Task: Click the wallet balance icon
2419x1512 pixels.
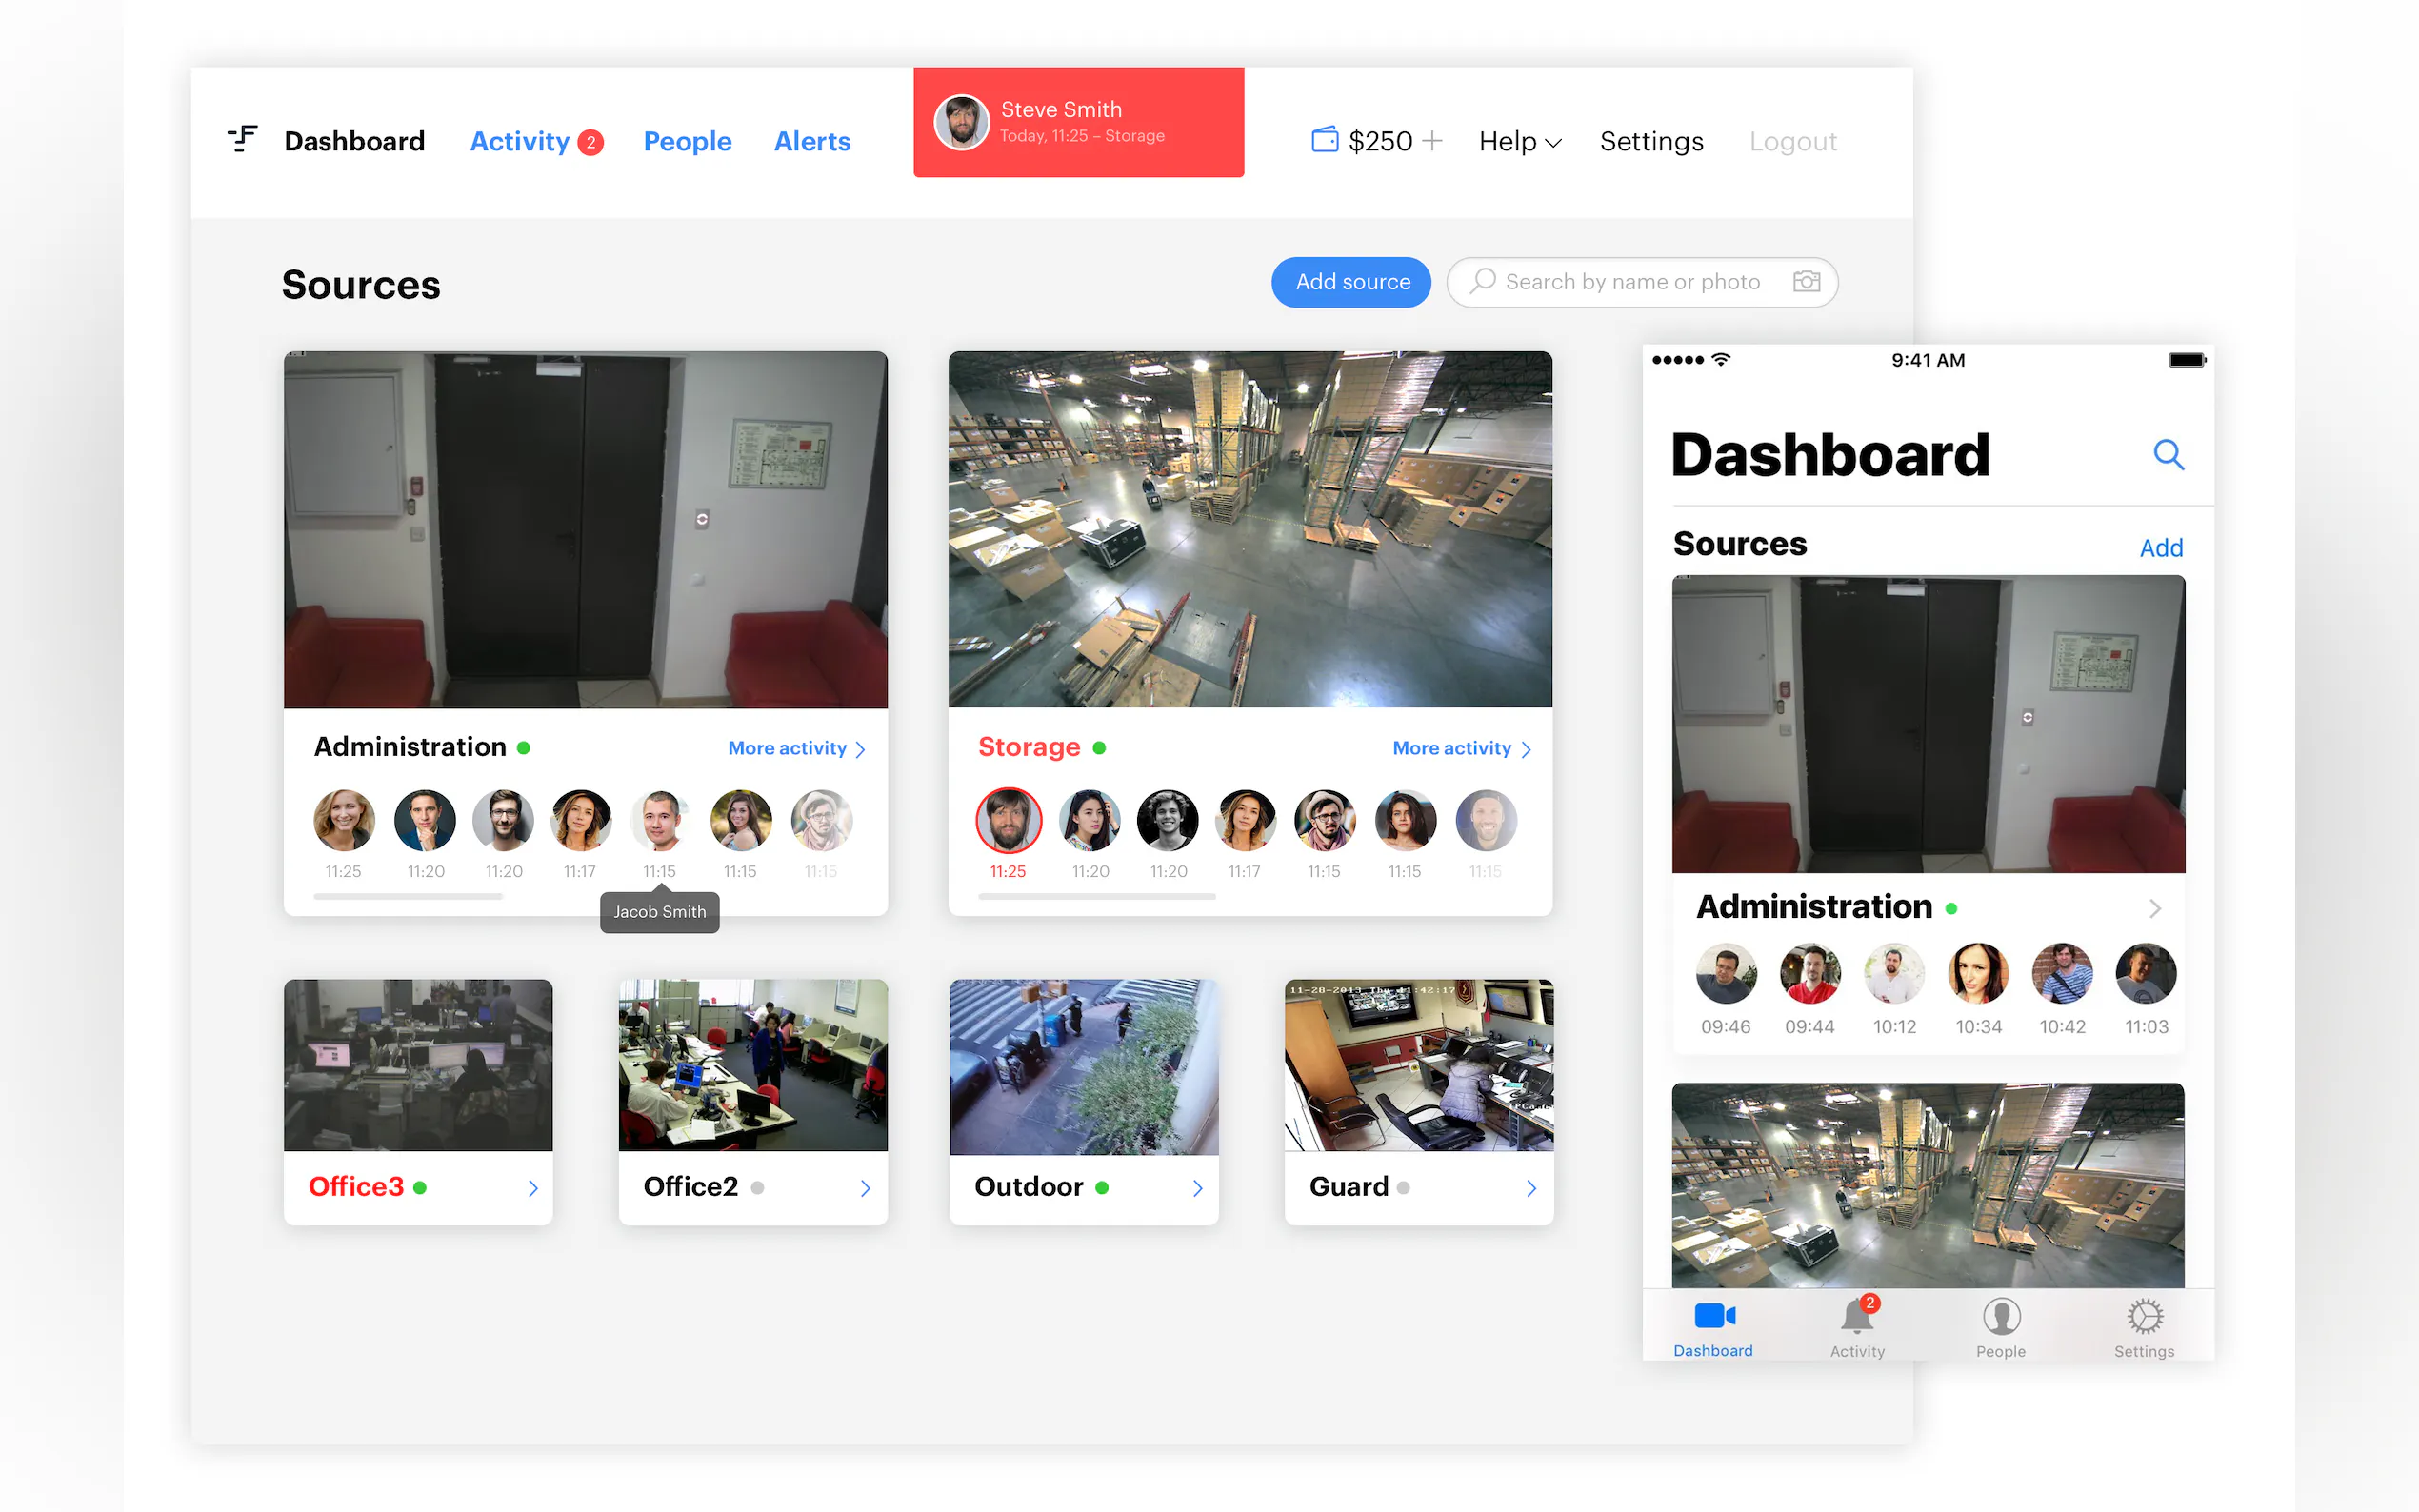Action: pyautogui.click(x=1324, y=140)
